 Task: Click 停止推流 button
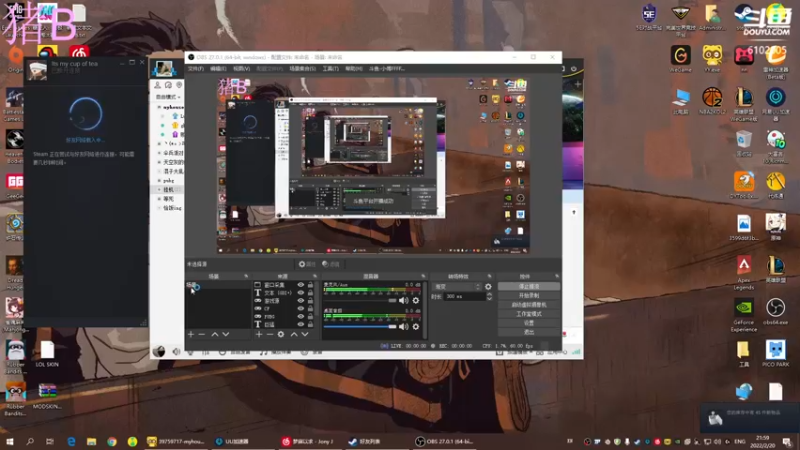(529, 287)
